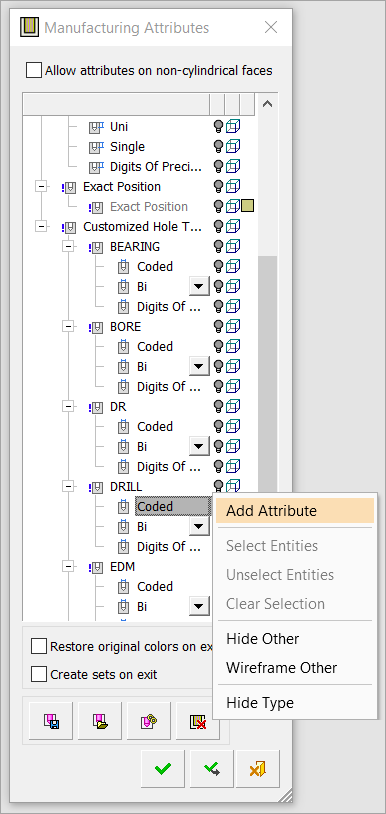Toggle the light bulb visibility beside BORE
Screen dimensions: 386x814
coord(218,327)
